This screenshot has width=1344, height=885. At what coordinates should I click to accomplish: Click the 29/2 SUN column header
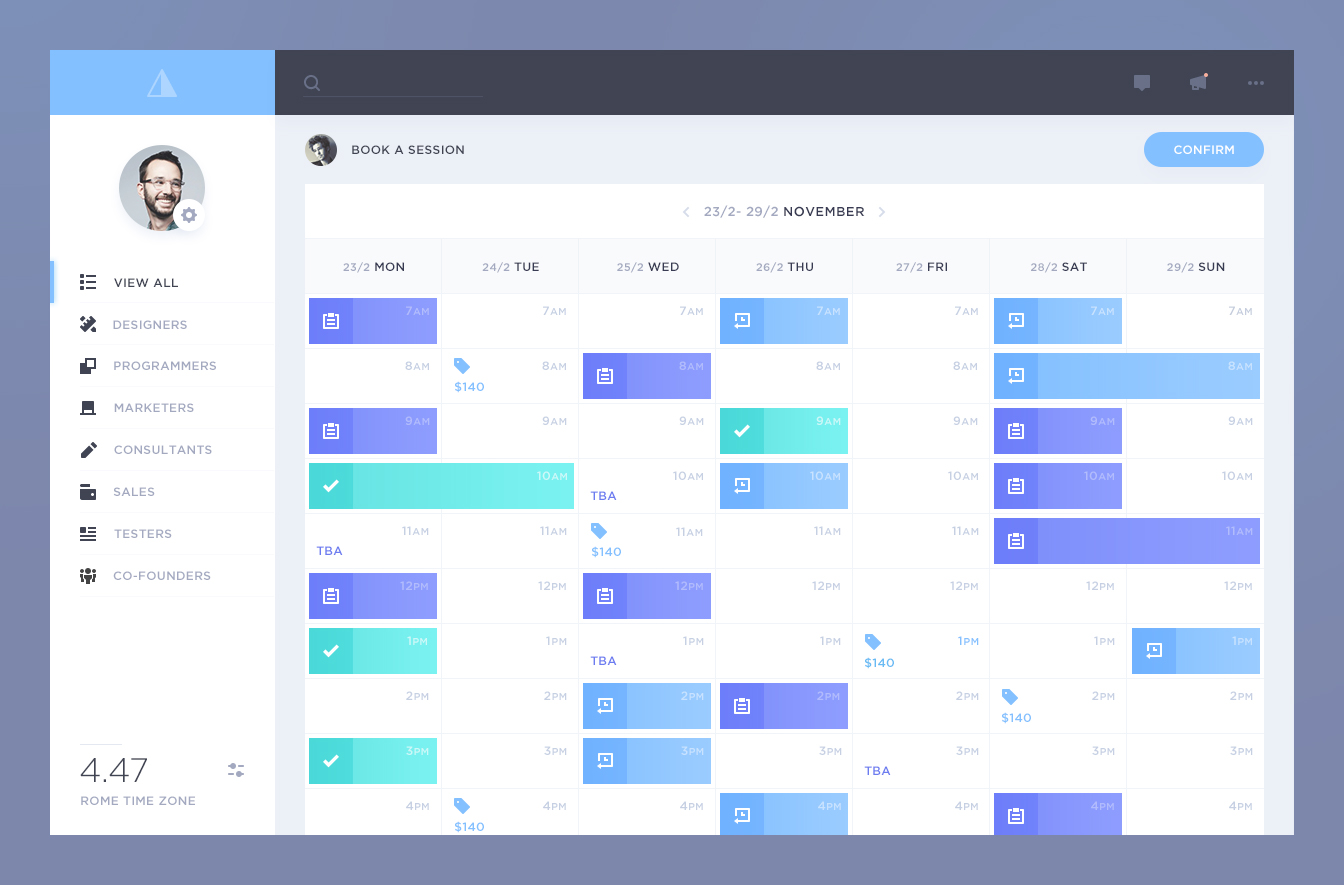1196,267
